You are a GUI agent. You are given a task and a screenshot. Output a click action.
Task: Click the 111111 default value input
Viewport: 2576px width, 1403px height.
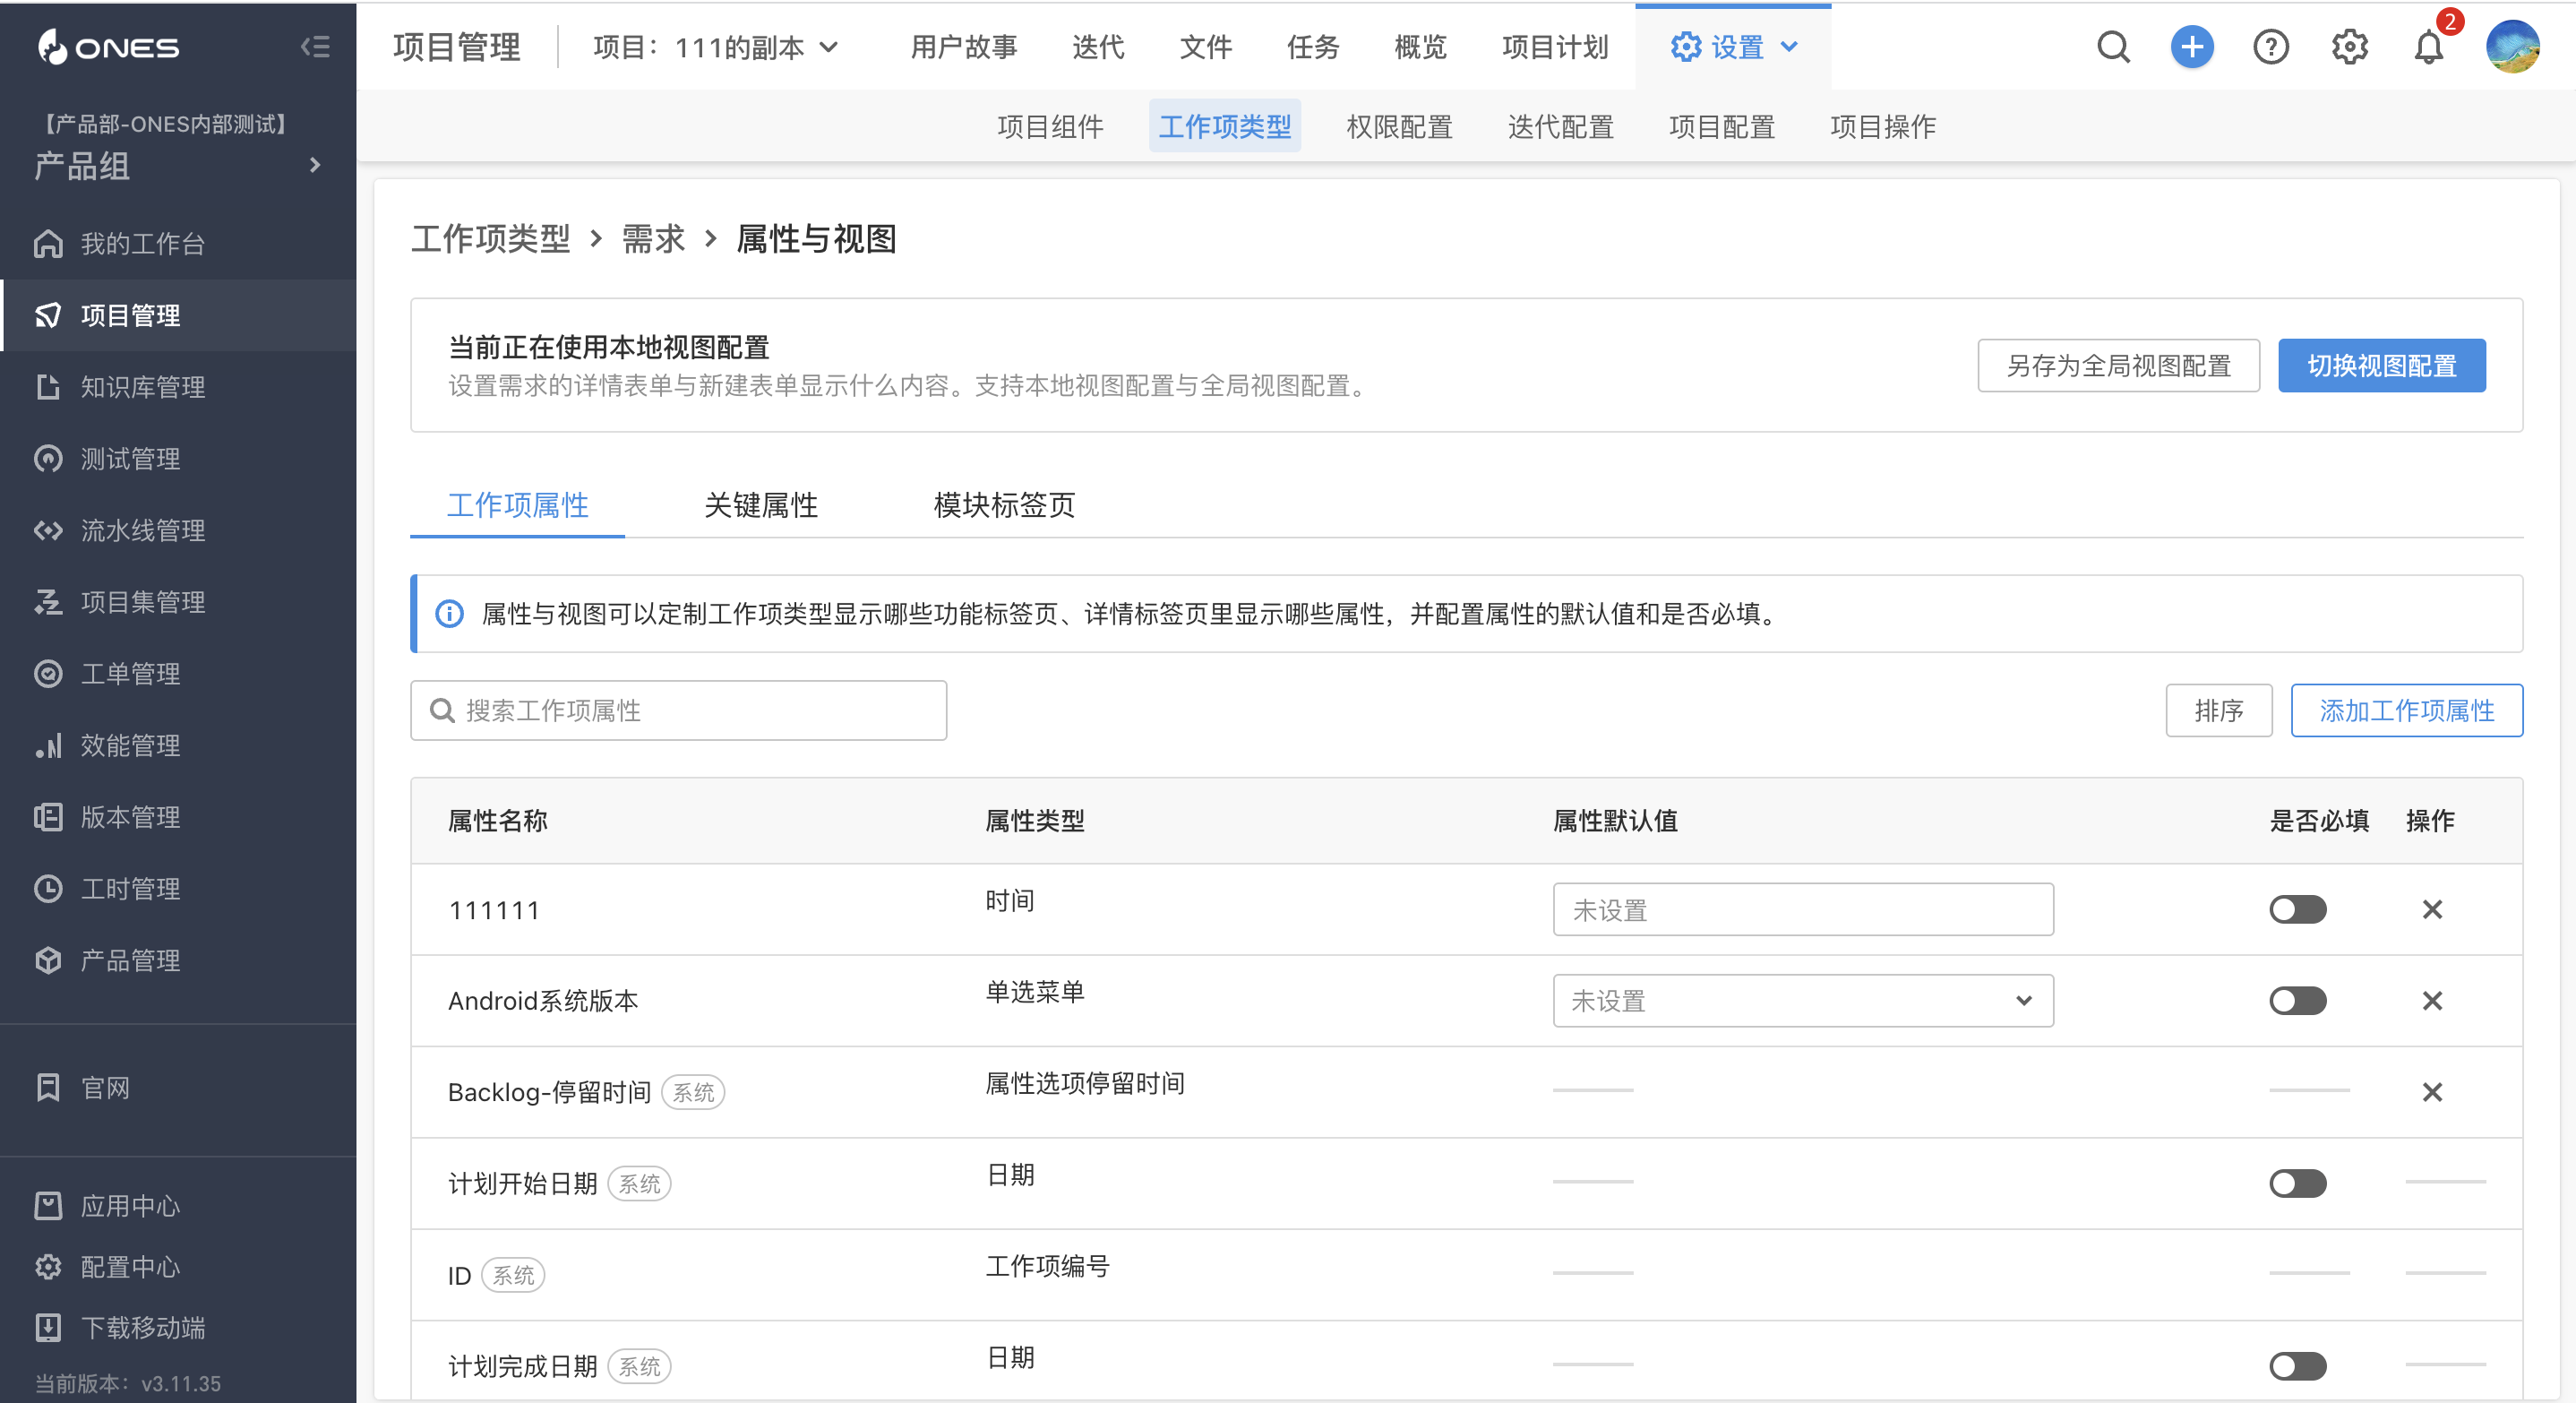click(1803, 910)
